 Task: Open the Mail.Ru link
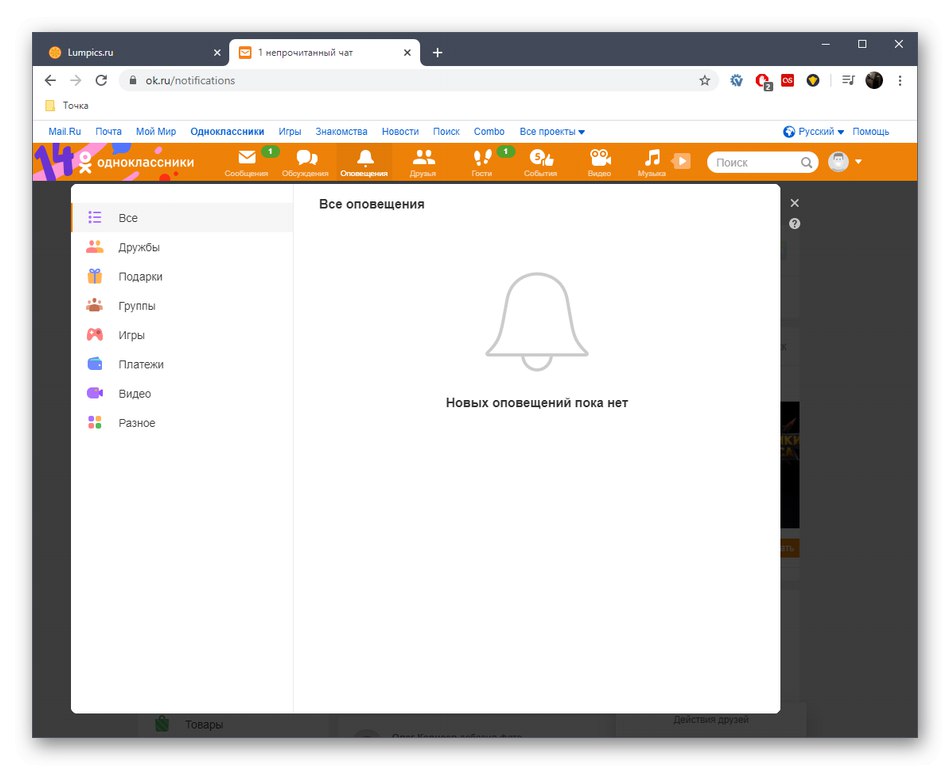[65, 131]
